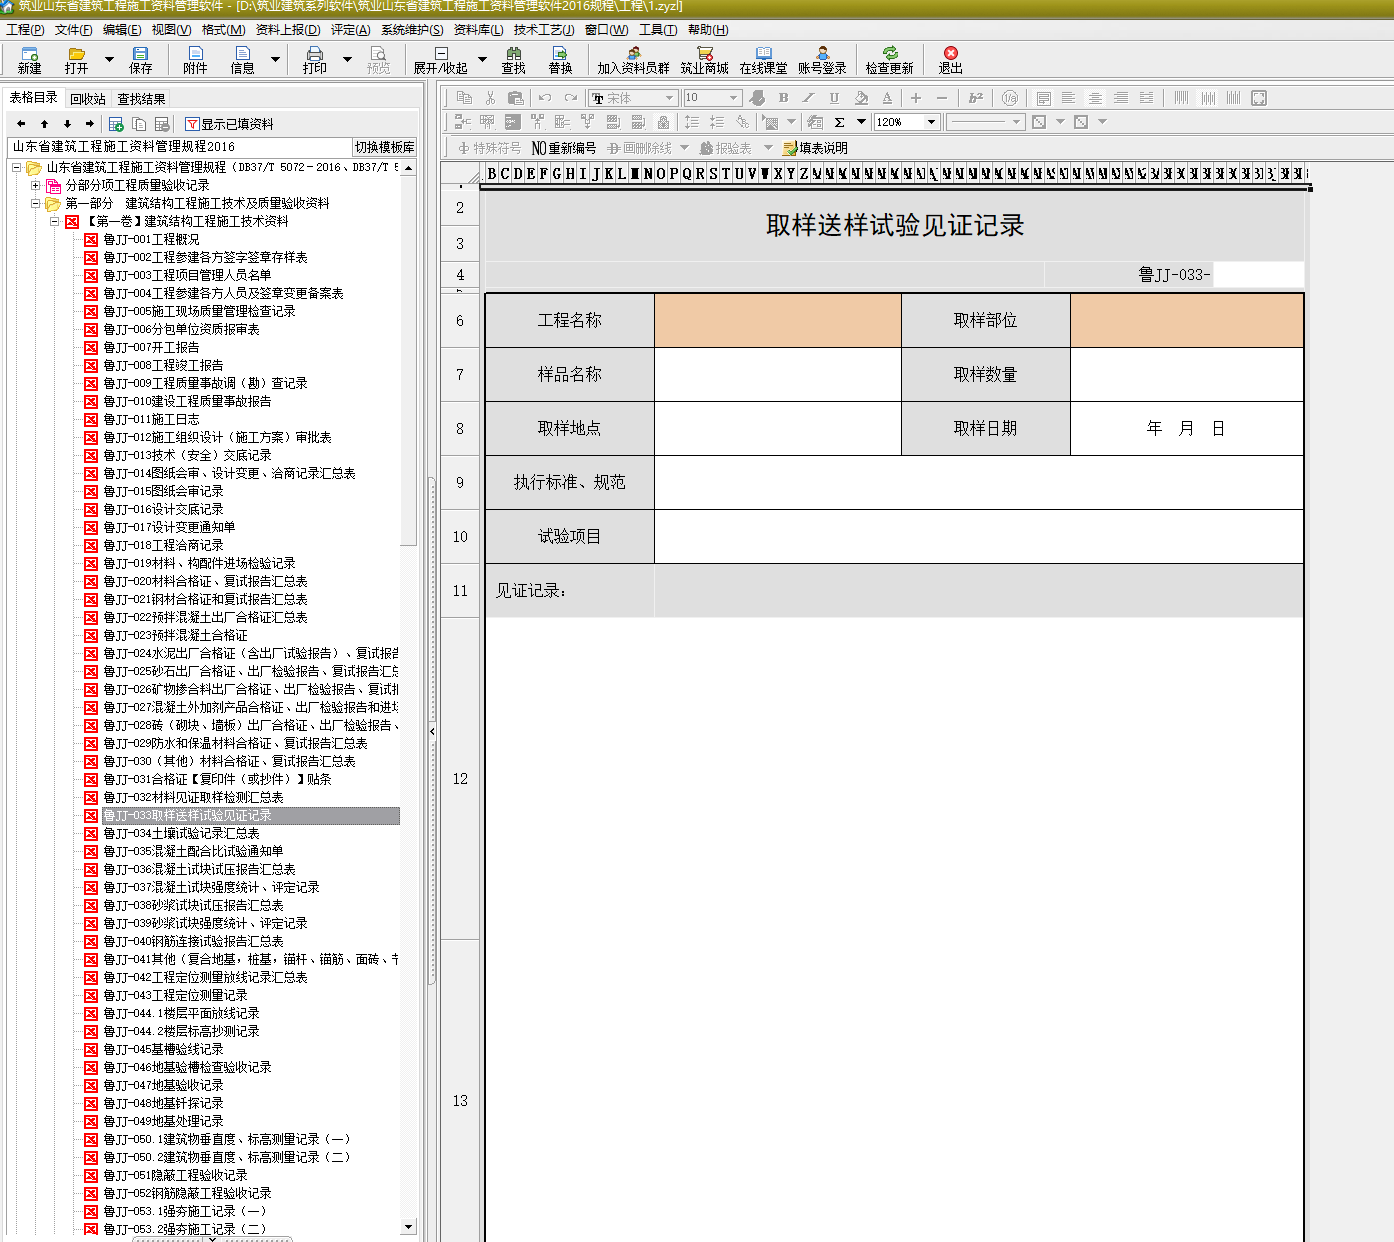Click the tree panel scroll down arrow
The image size is (1394, 1242).
[408, 1226]
